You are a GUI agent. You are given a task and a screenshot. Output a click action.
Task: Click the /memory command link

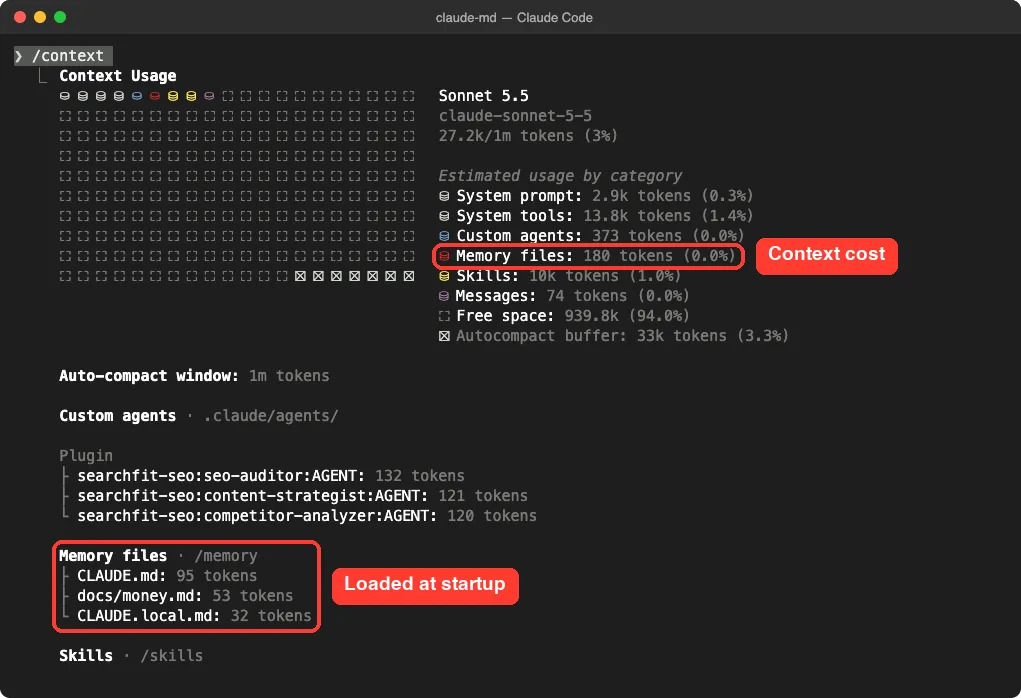pyautogui.click(x=226, y=556)
